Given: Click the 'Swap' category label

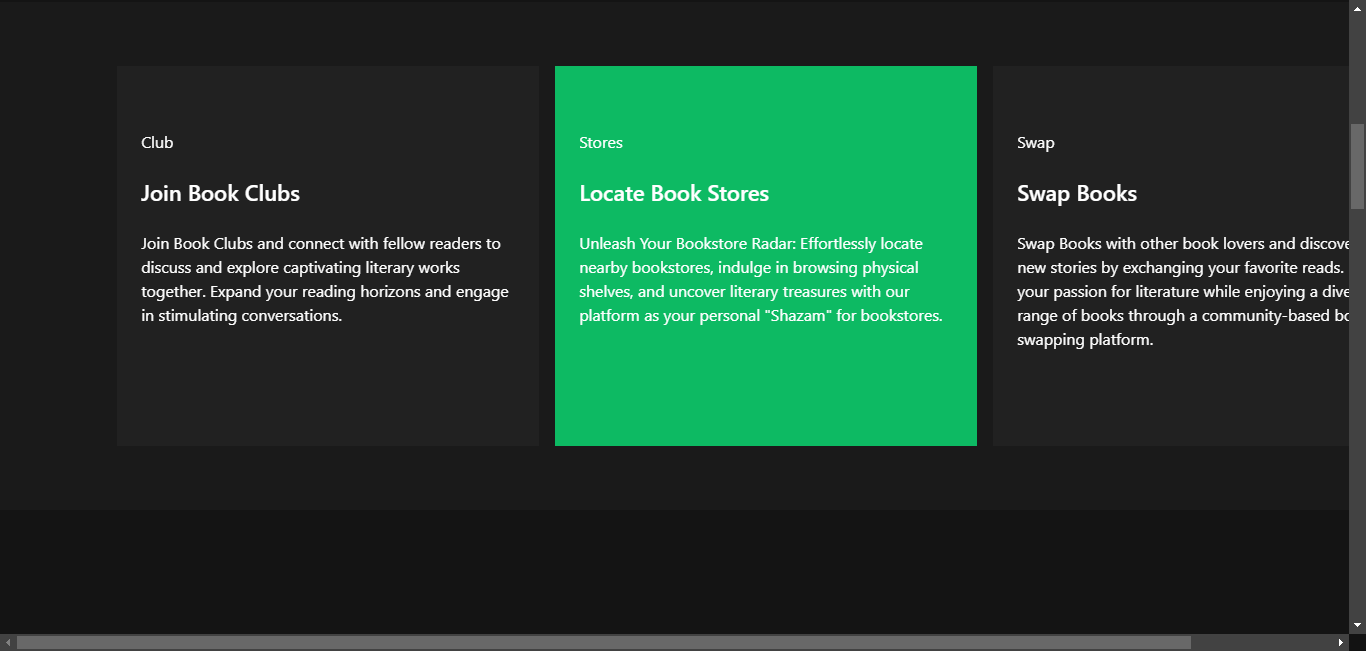Looking at the screenshot, I should tap(1036, 143).
